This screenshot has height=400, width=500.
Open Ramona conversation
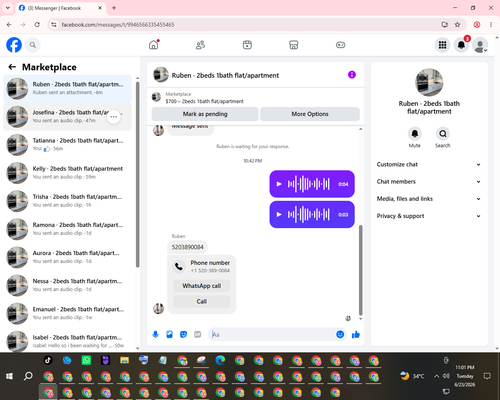[67, 229]
